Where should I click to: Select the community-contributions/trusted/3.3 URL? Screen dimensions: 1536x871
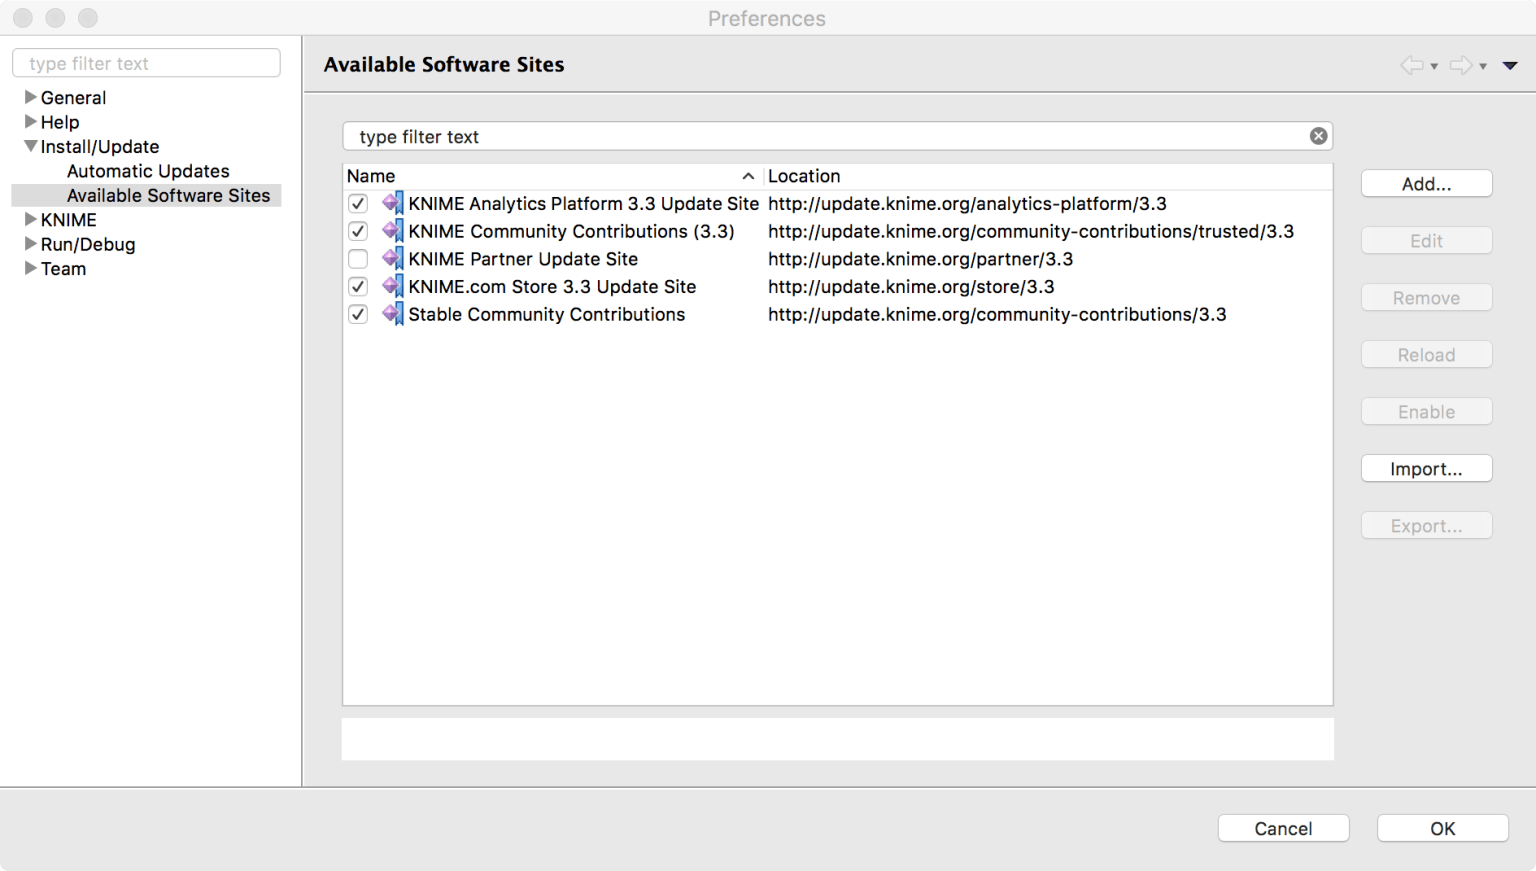tap(1031, 232)
